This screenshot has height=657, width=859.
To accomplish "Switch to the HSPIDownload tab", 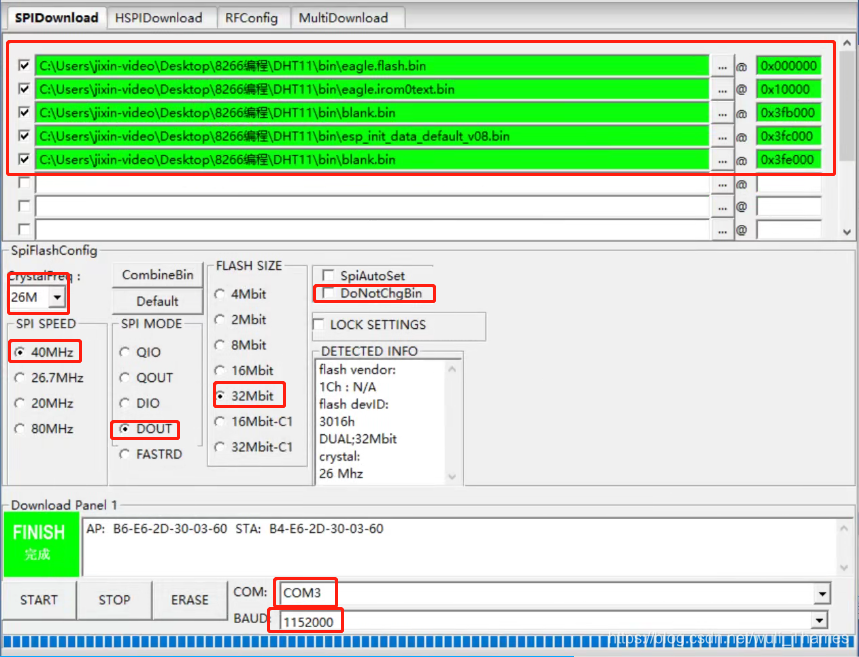I will (x=158, y=18).
